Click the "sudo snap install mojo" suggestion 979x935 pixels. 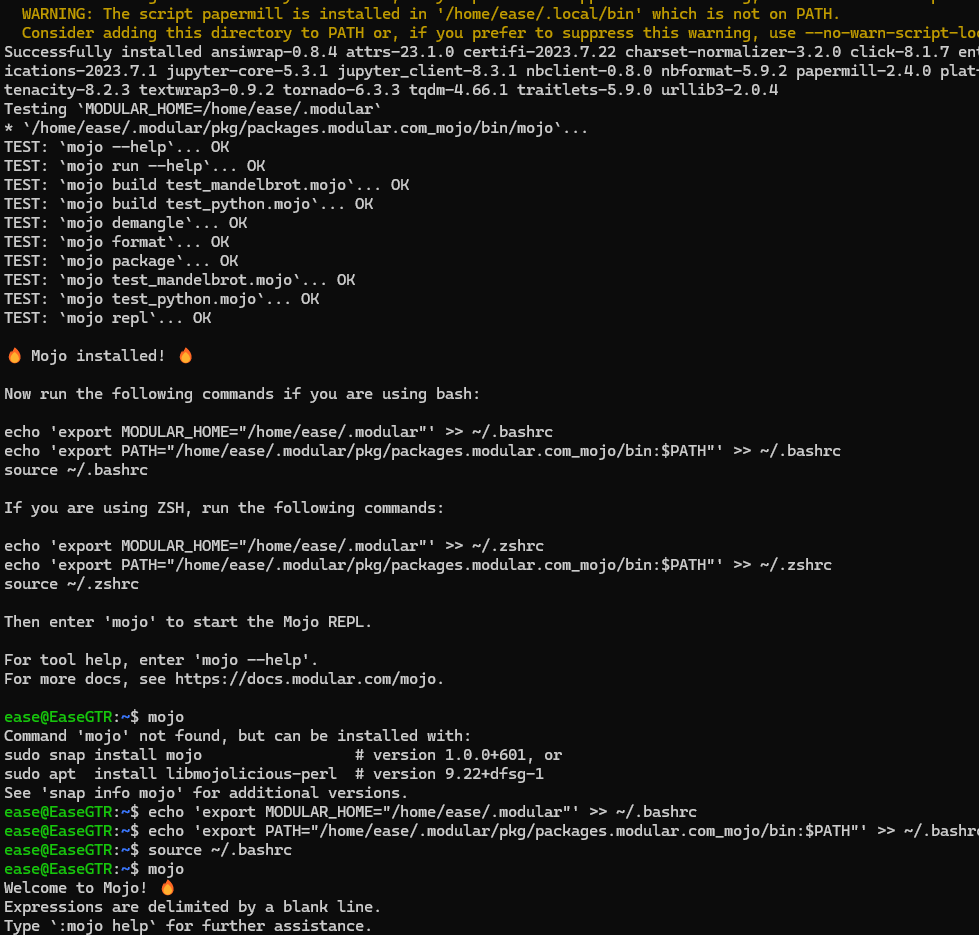click(x=103, y=755)
